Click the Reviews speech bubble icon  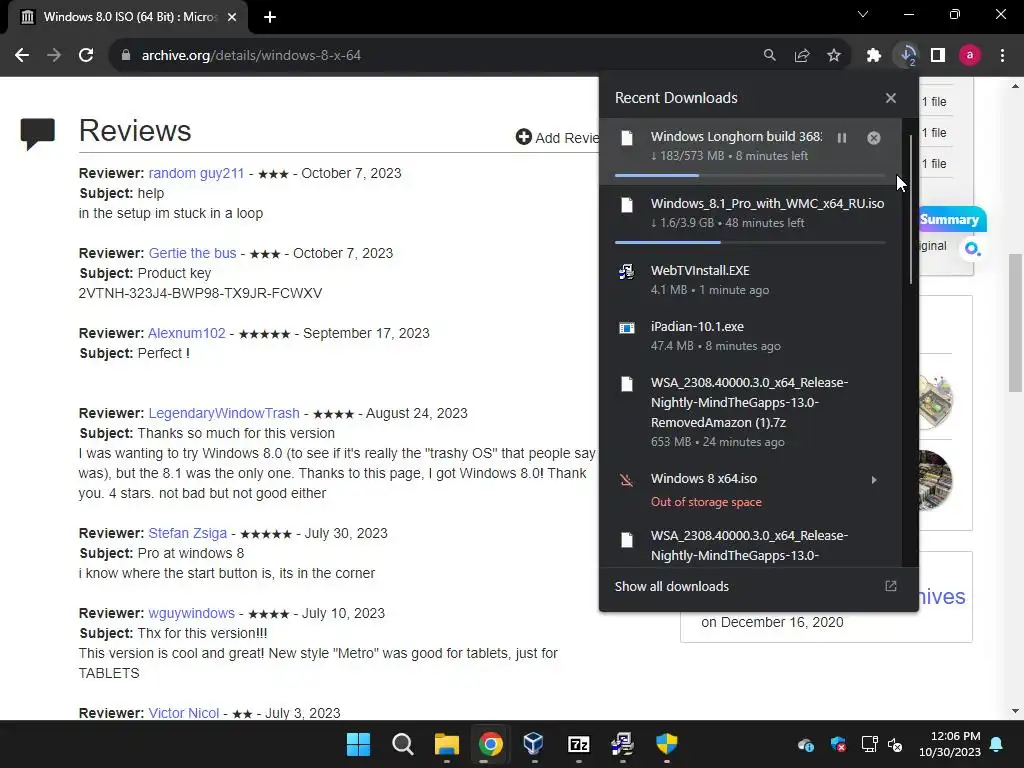(x=37, y=134)
